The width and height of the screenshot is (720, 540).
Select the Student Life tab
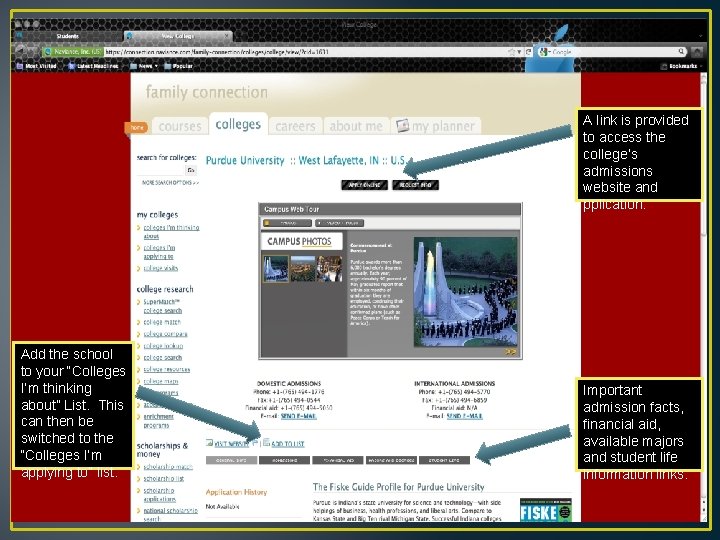click(x=444, y=460)
